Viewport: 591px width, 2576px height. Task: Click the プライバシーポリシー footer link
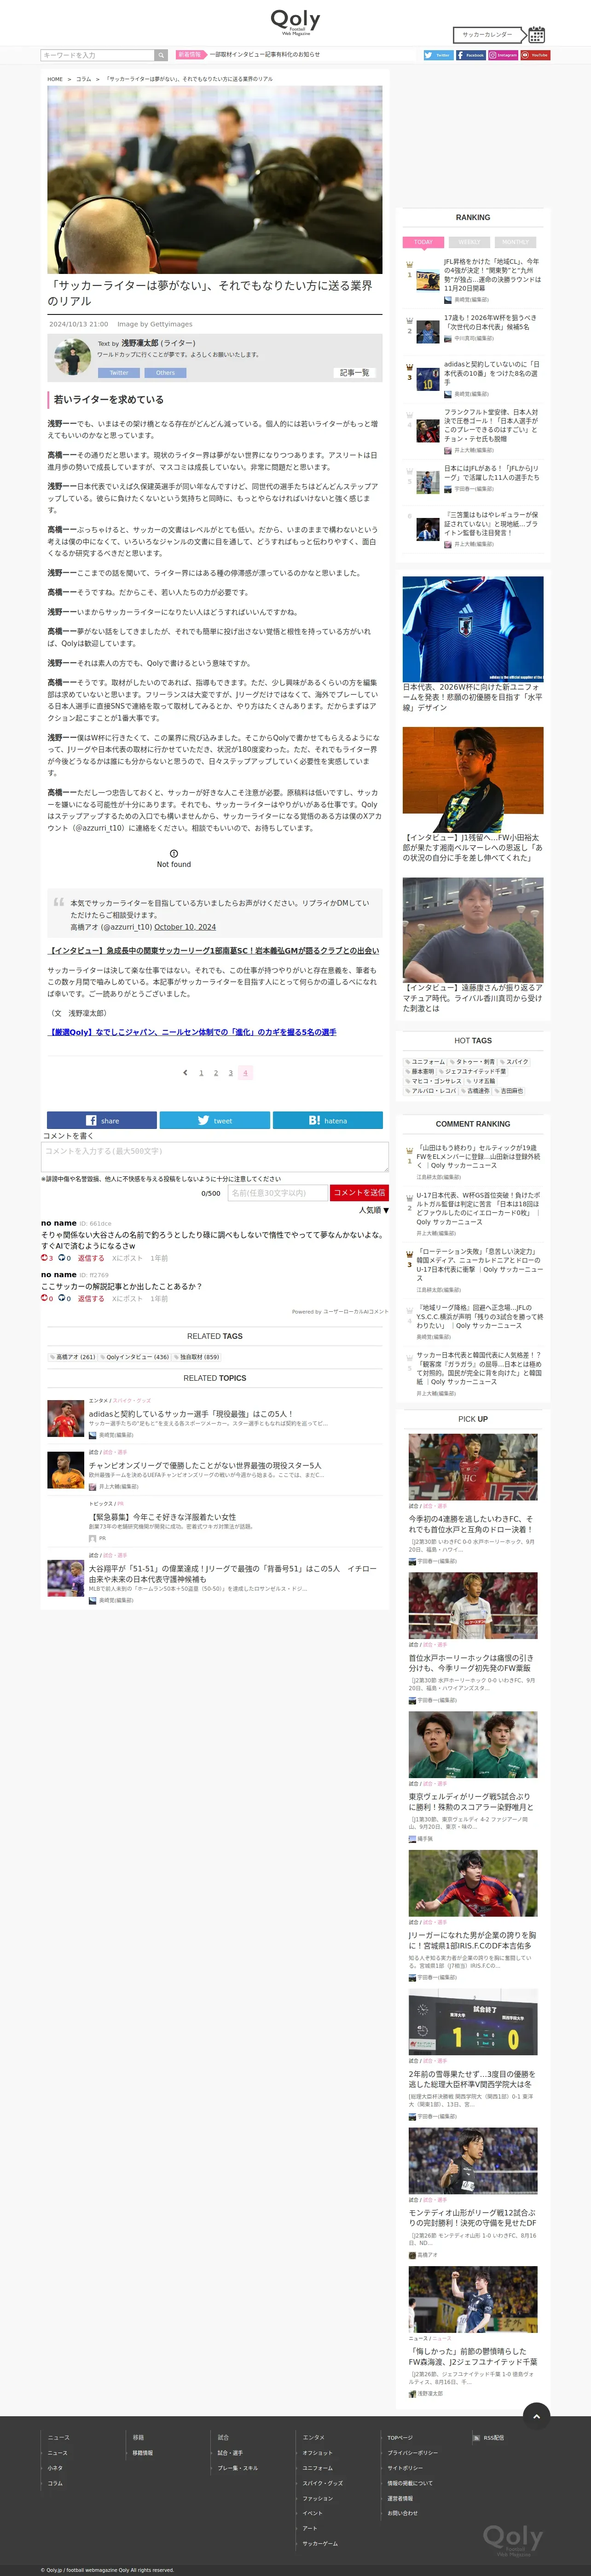point(413,2452)
